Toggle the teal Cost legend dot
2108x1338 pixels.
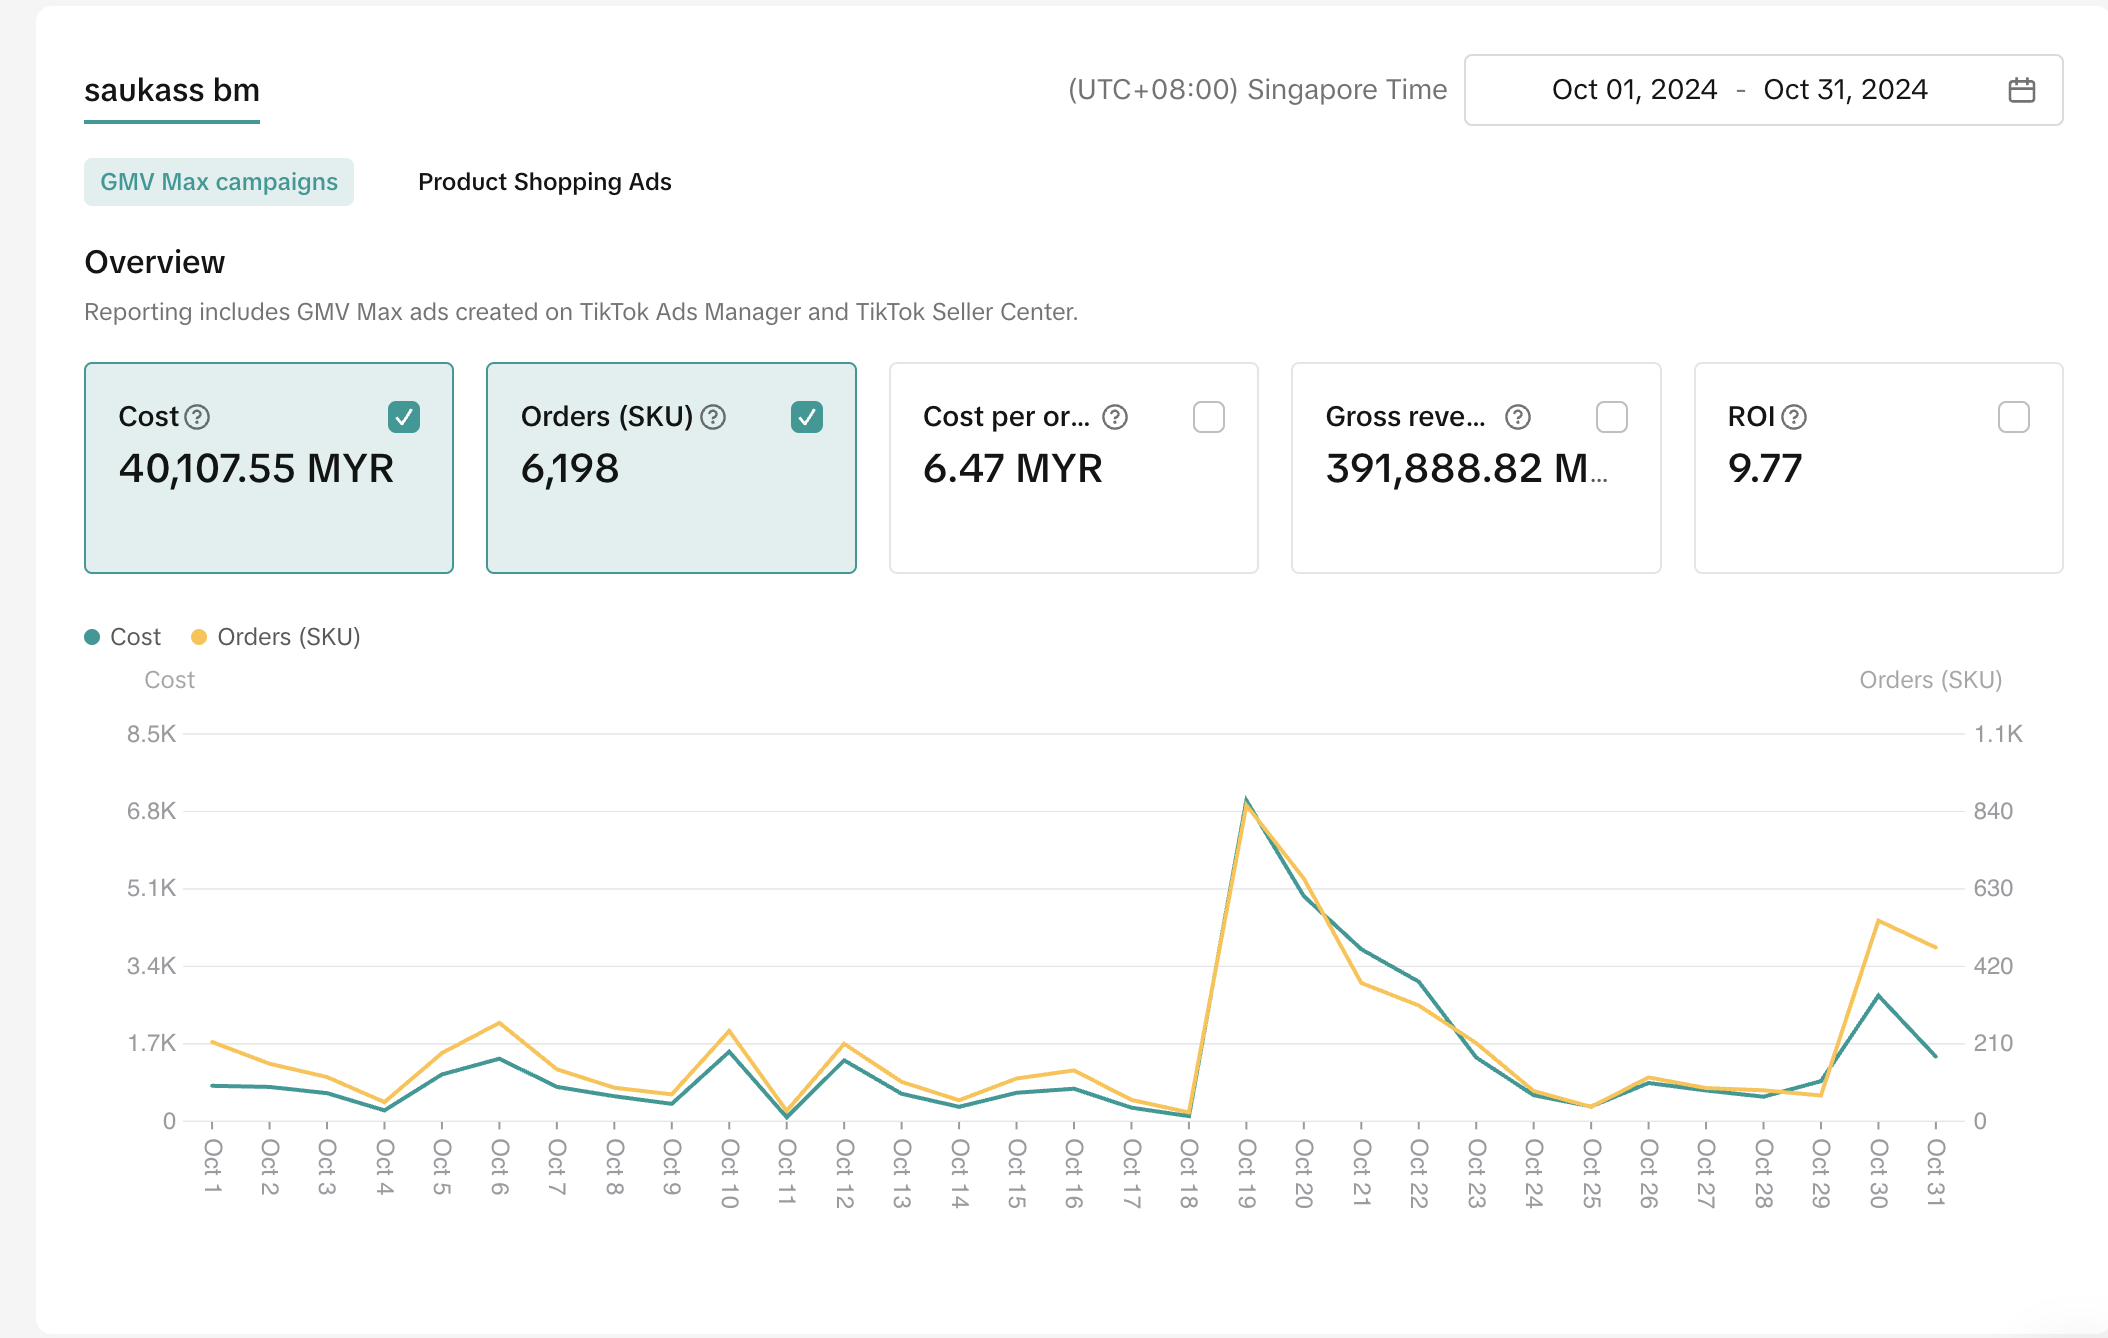(92, 637)
